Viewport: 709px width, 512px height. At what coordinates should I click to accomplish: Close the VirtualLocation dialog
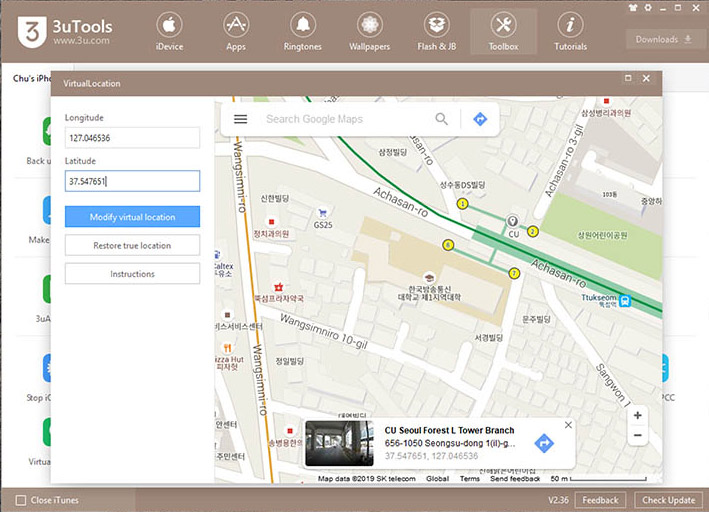[x=646, y=78]
